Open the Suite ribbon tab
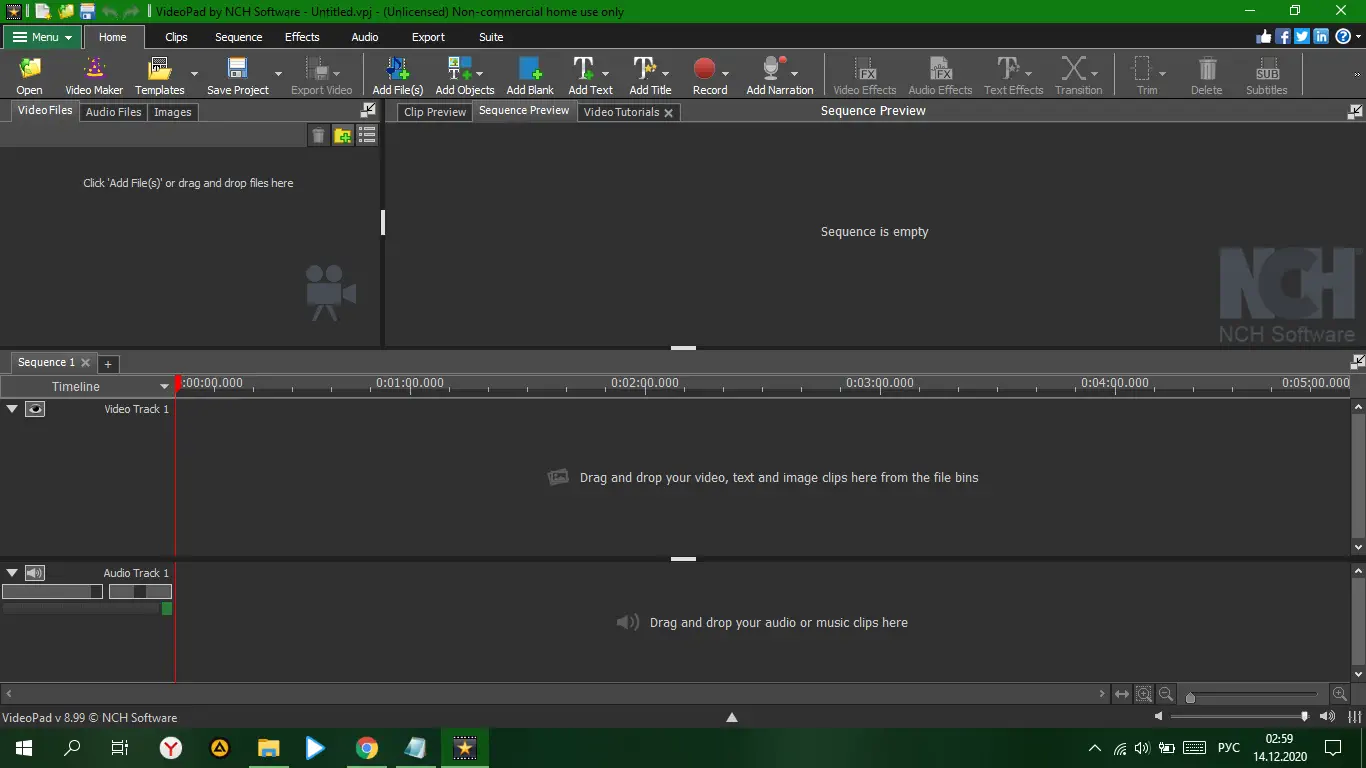This screenshot has width=1366, height=768. coord(491,37)
